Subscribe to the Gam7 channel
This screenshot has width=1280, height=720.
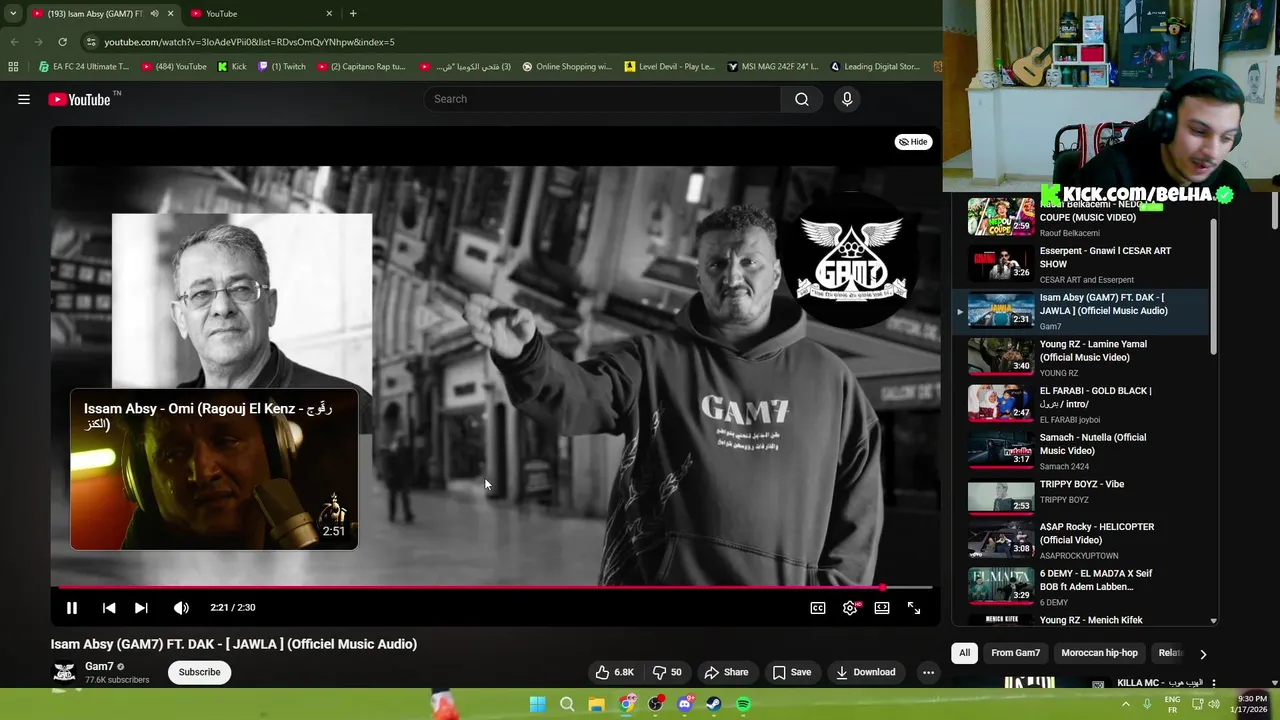click(199, 672)
